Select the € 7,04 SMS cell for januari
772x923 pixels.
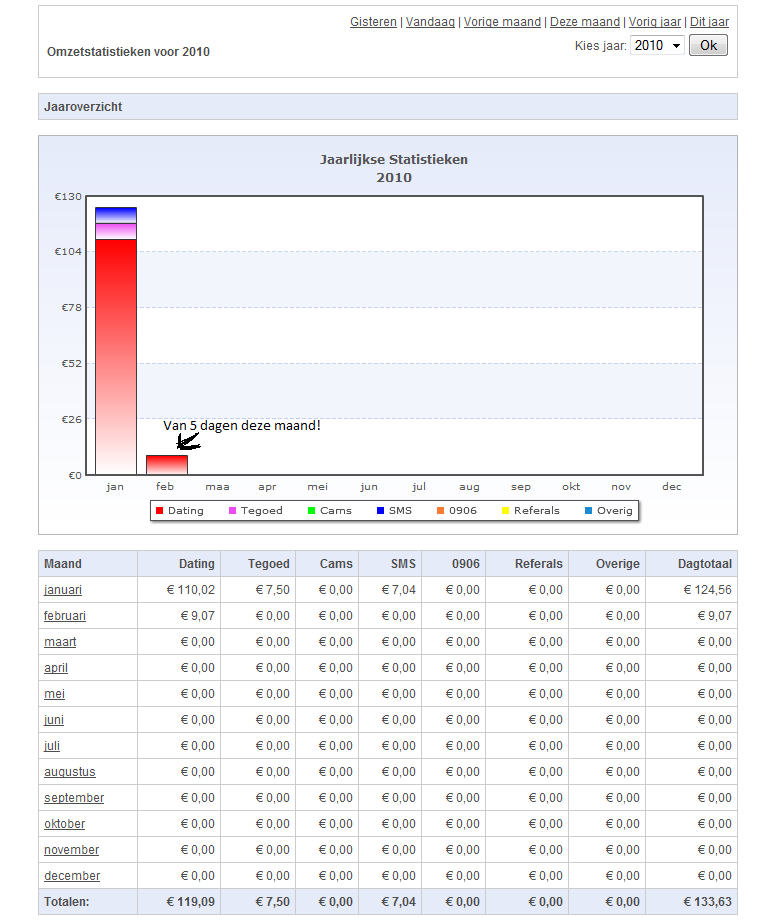tap(390, 590)
